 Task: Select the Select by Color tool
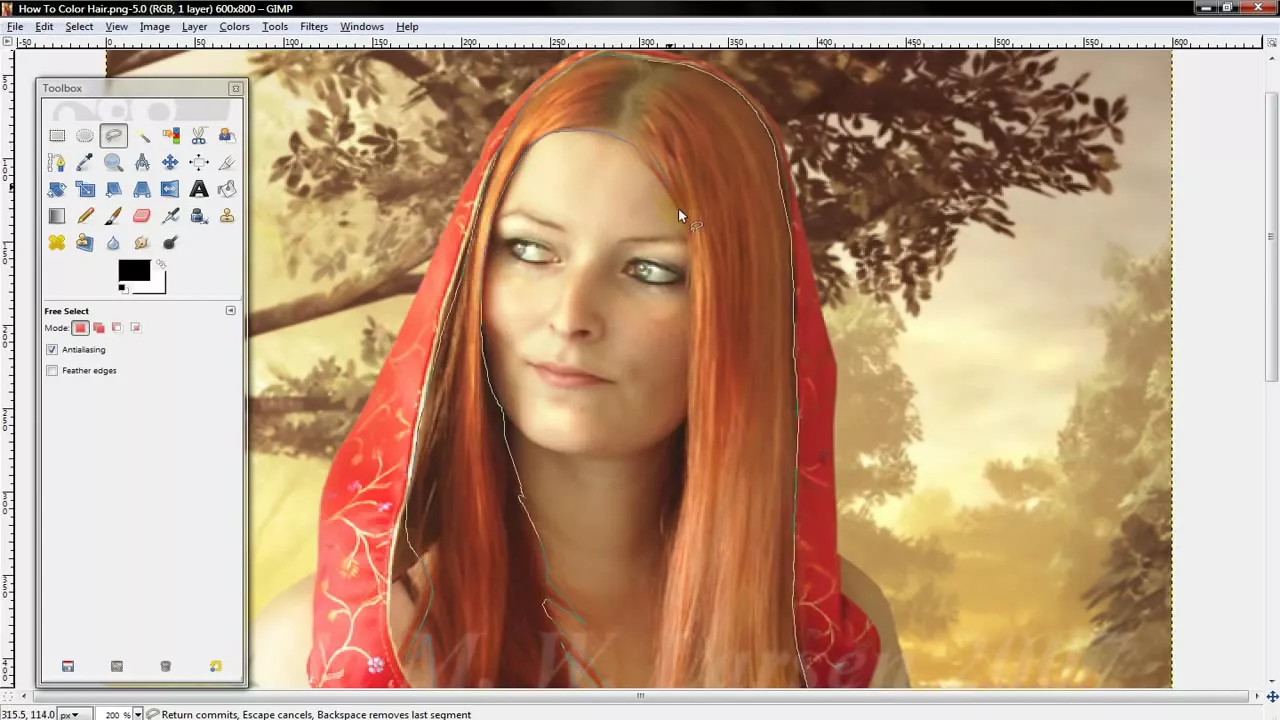[x=170, y=135]
